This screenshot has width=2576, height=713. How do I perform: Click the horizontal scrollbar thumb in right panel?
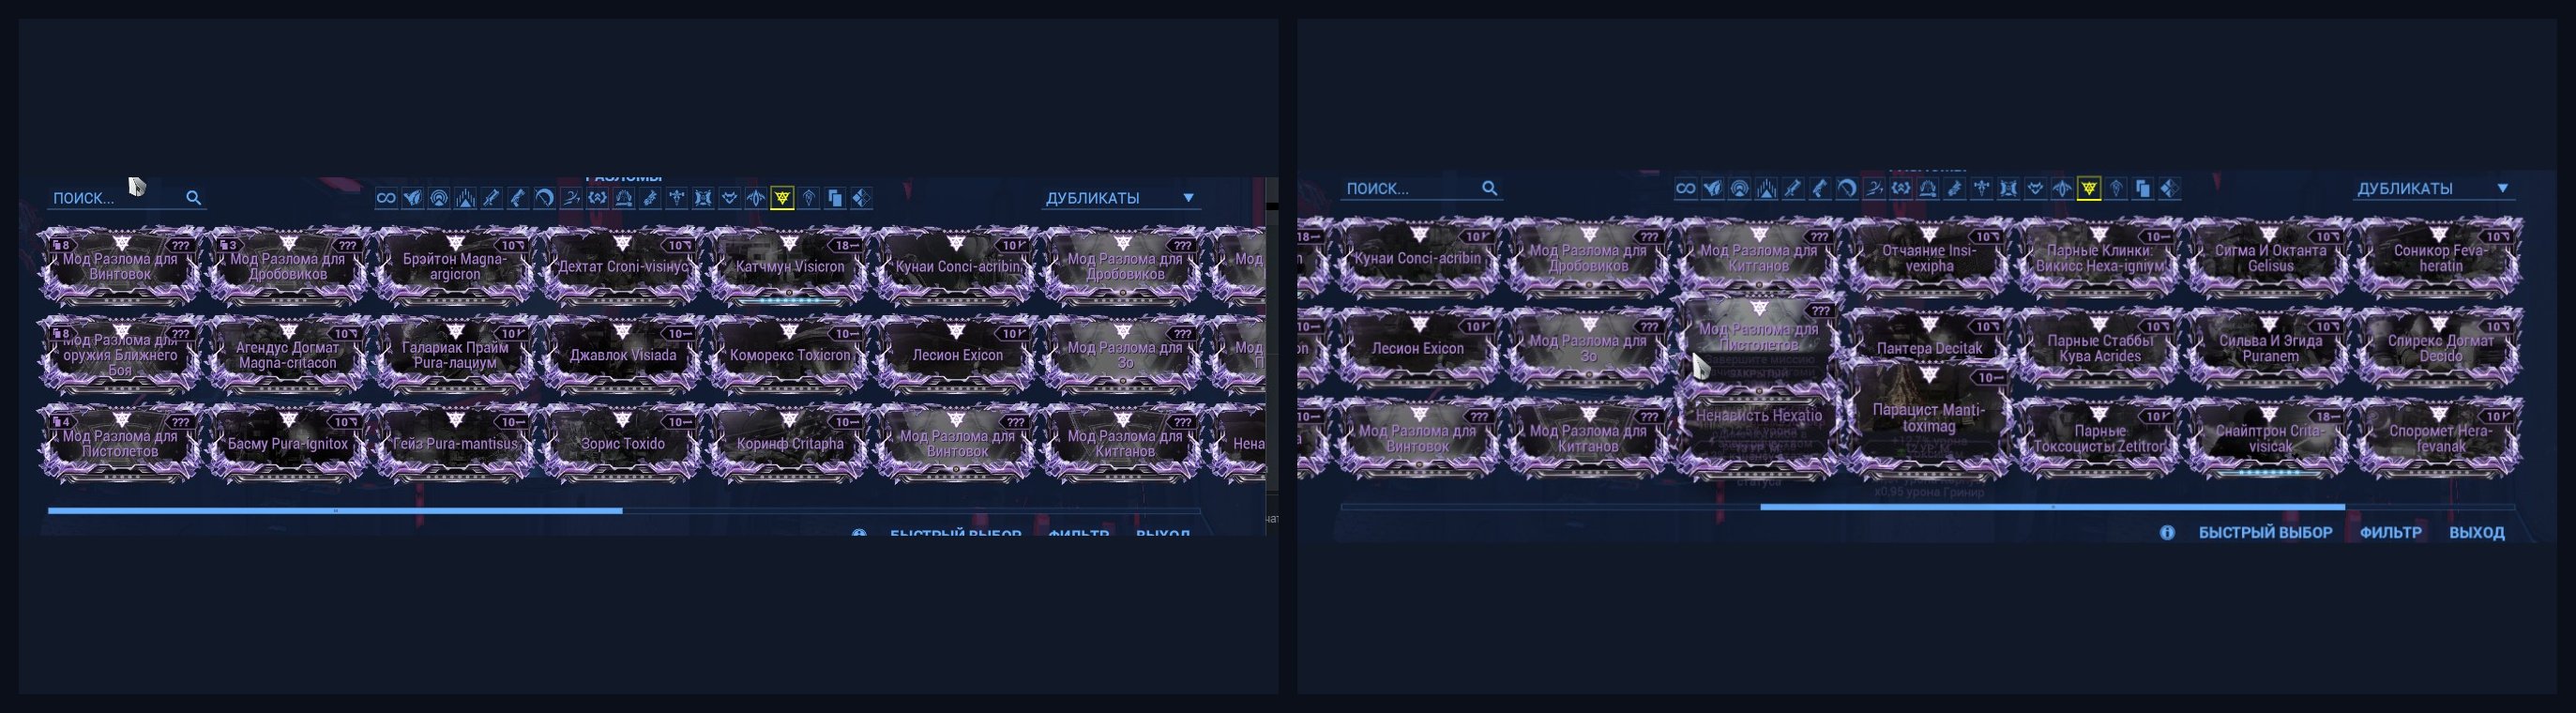2052,507
